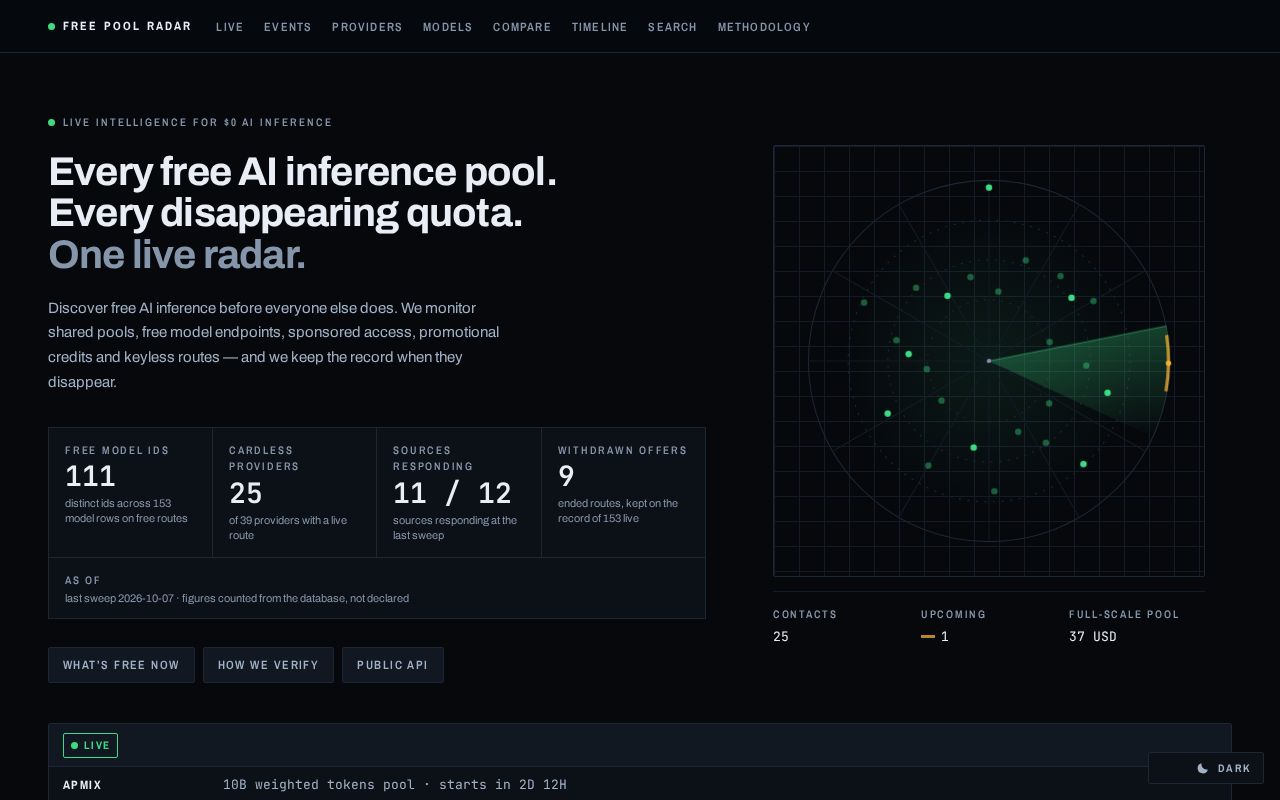Go to the Events page

point(288,27)
